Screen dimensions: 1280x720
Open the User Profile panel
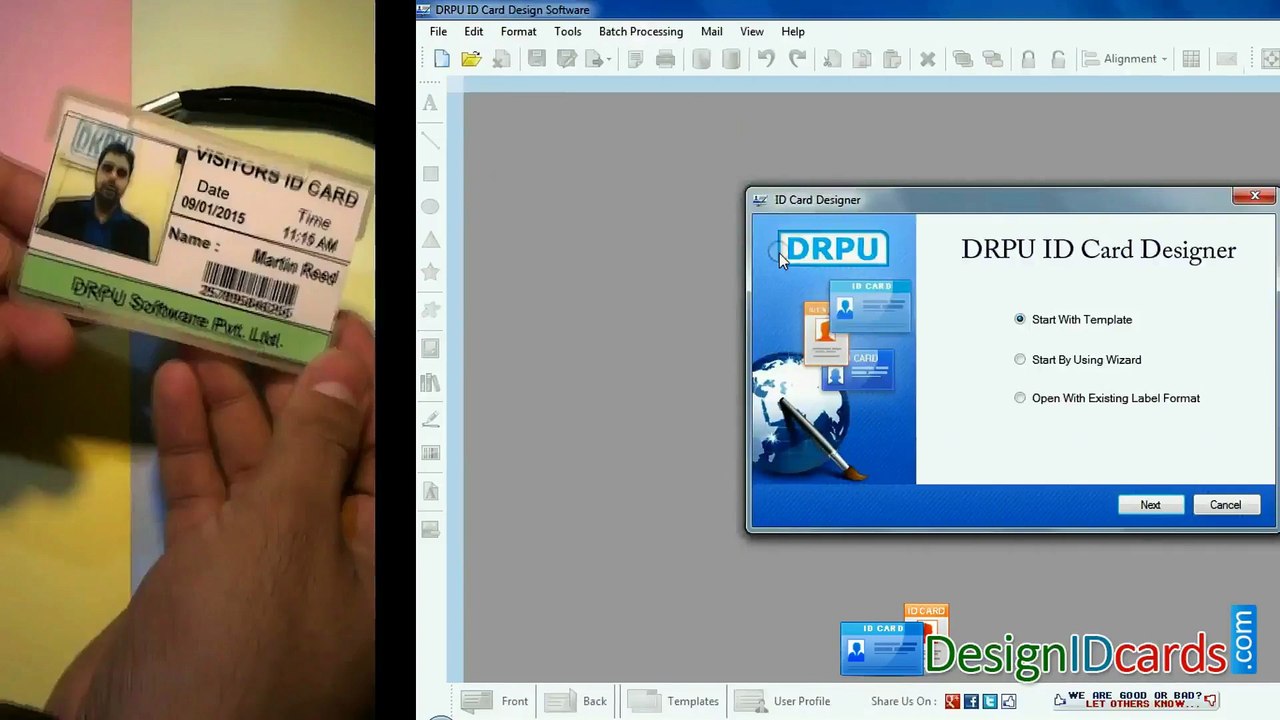pyautogui.click(x=782, y=701)
